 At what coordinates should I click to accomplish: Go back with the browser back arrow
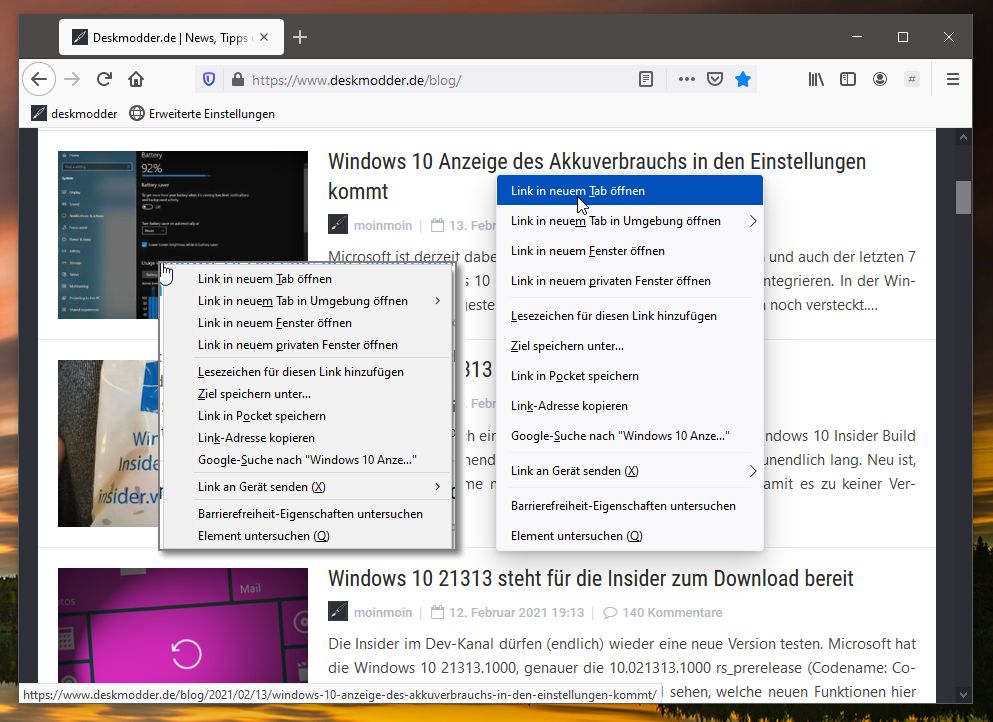39,80
